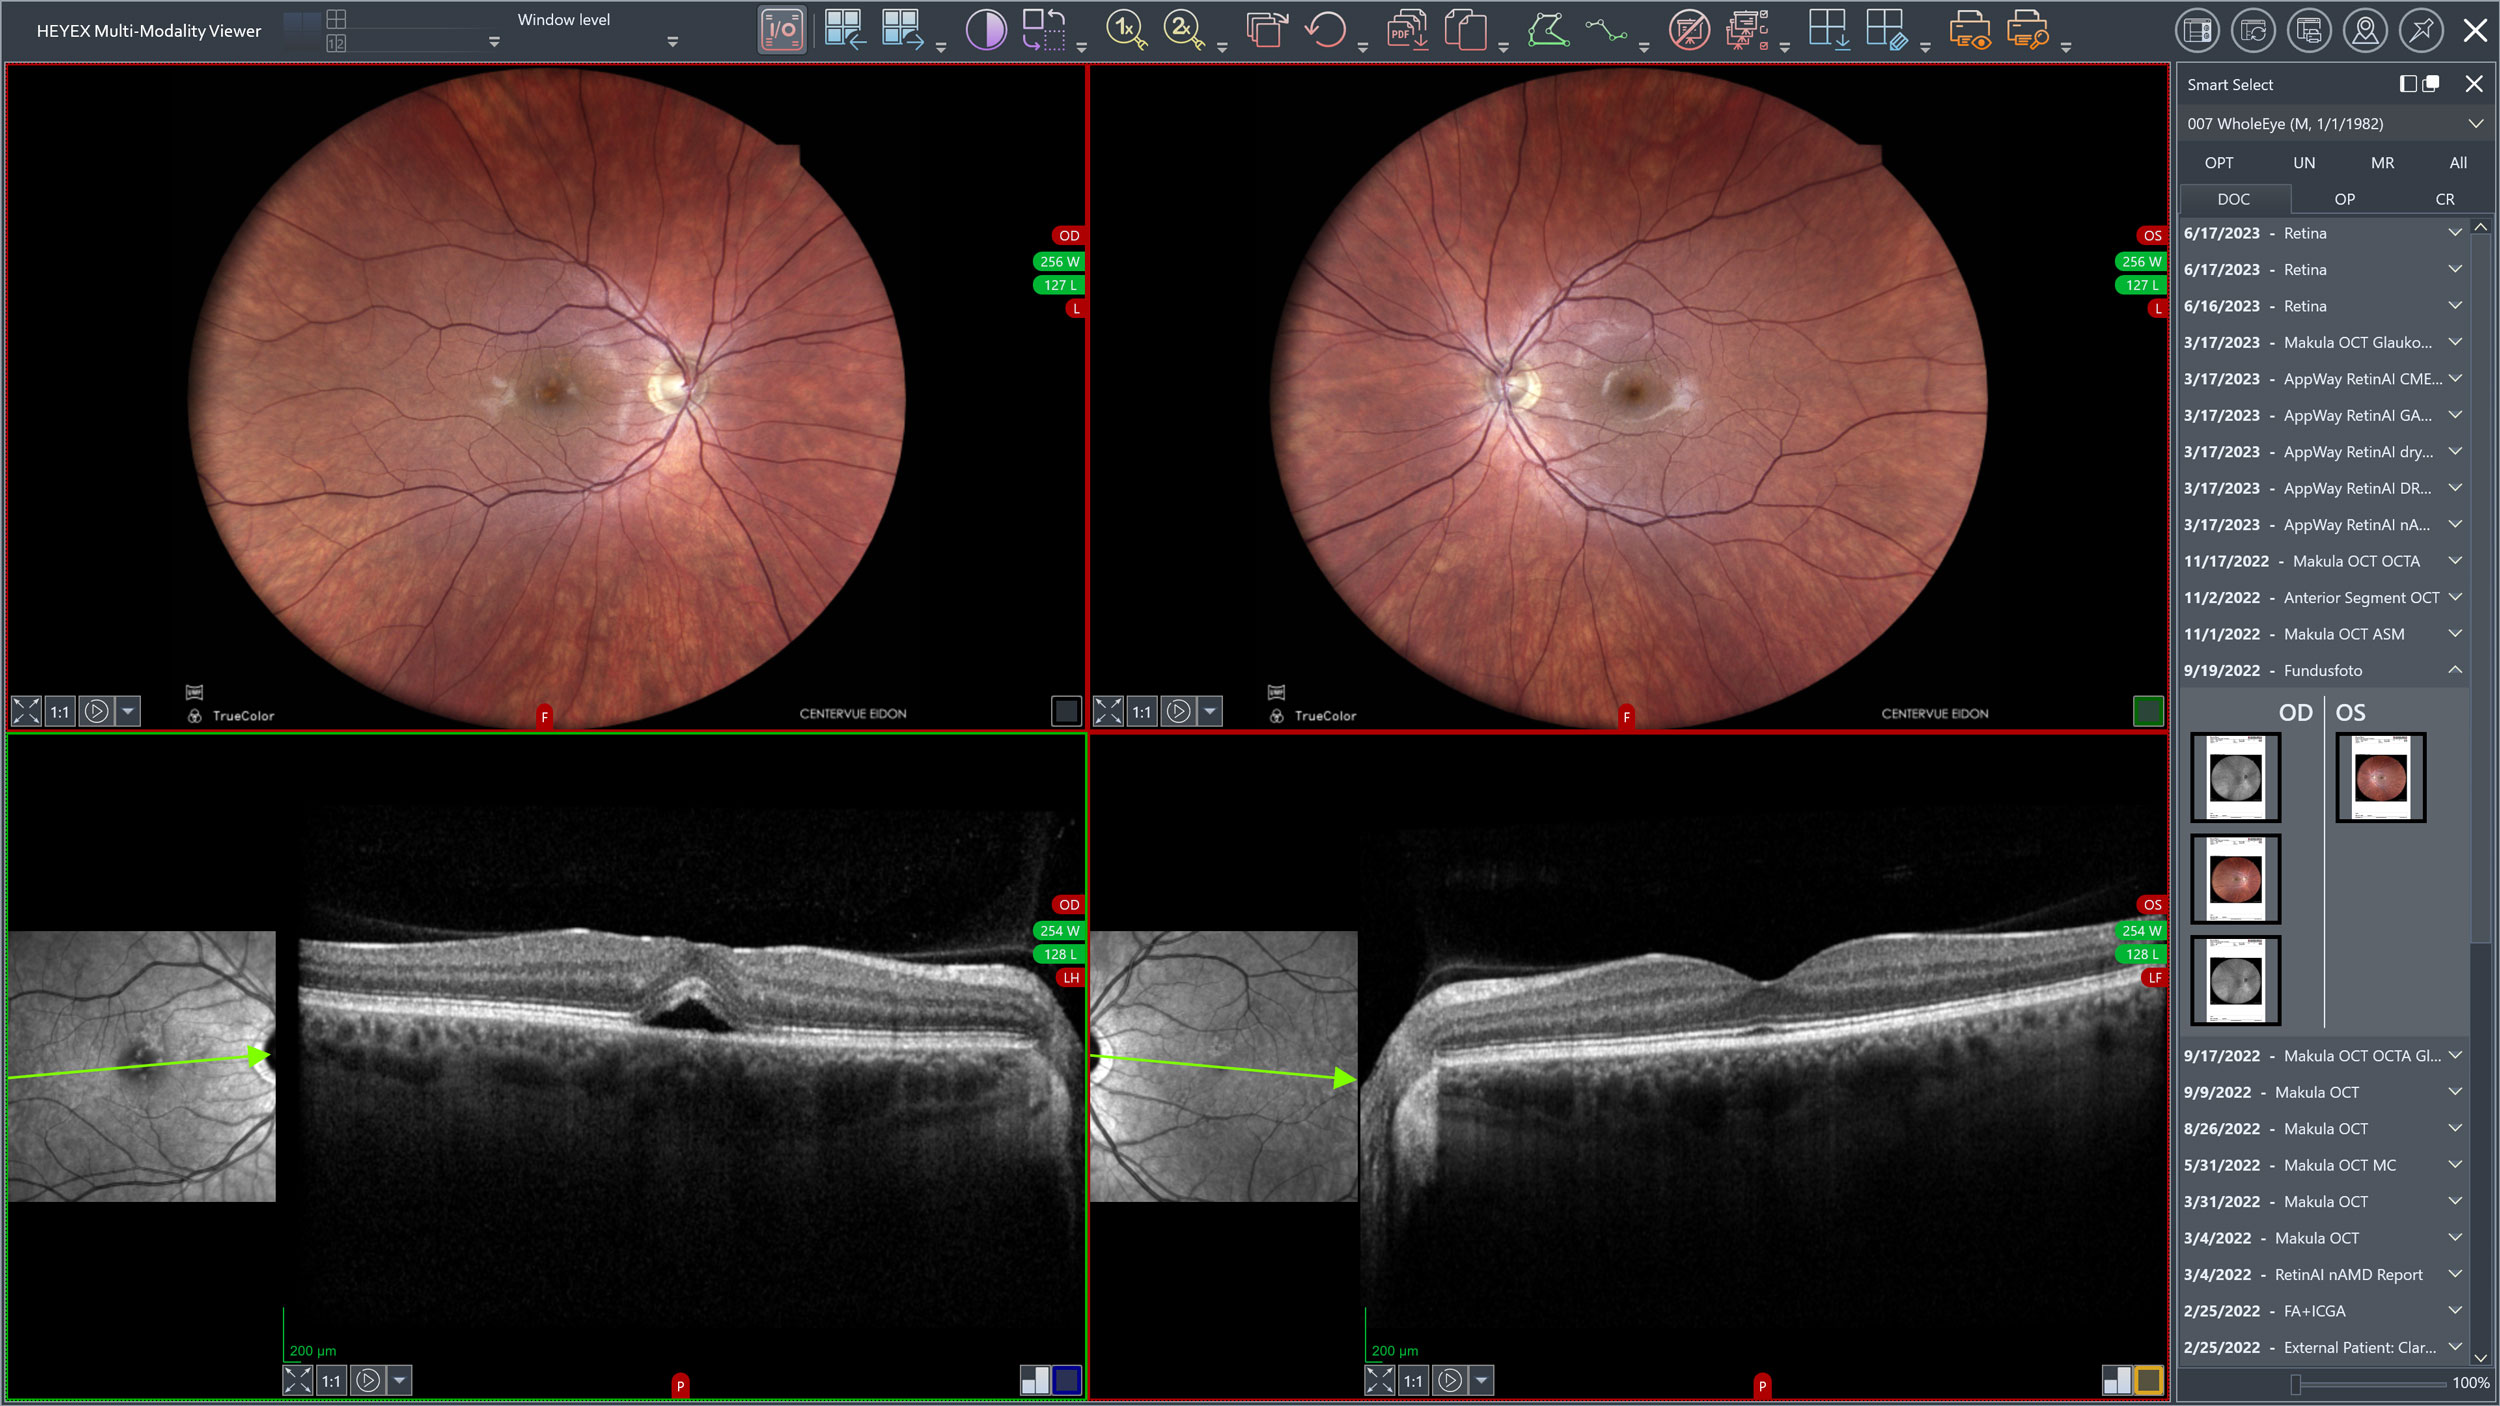The image size is (2500, 1406).
Task: Click the thumbnail zoom slider at 100%
Action: tap(2296, 1384)
